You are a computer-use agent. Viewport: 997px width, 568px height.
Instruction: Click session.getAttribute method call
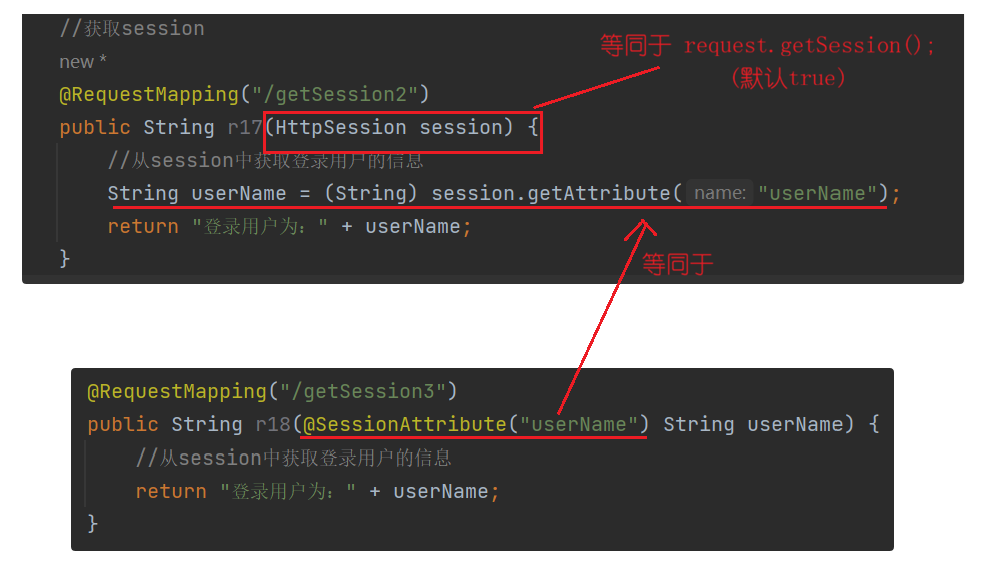(551, 193)
